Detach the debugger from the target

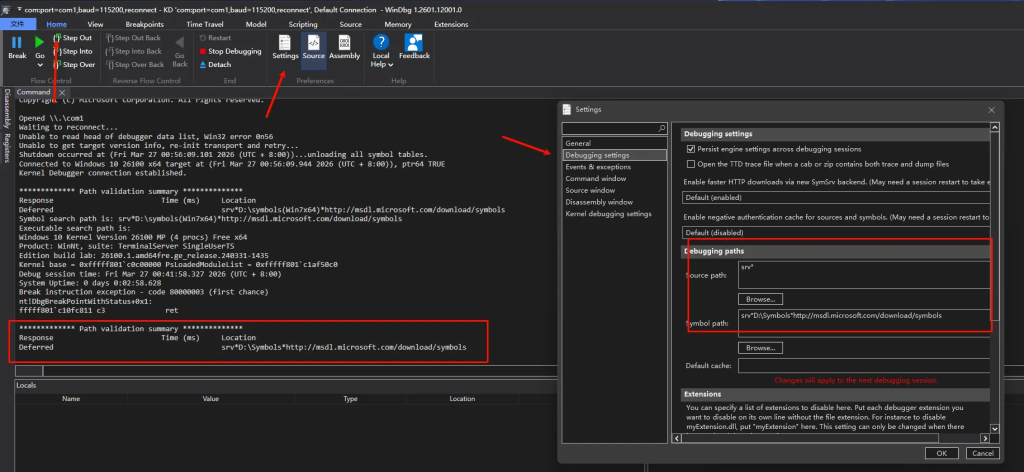click(215, 65)
